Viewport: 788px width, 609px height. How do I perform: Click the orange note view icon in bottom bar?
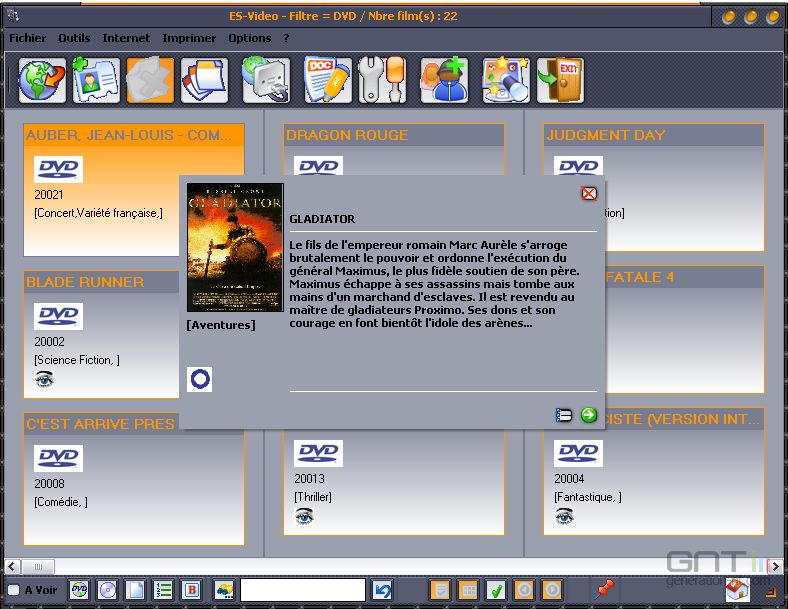coord(441,590)
